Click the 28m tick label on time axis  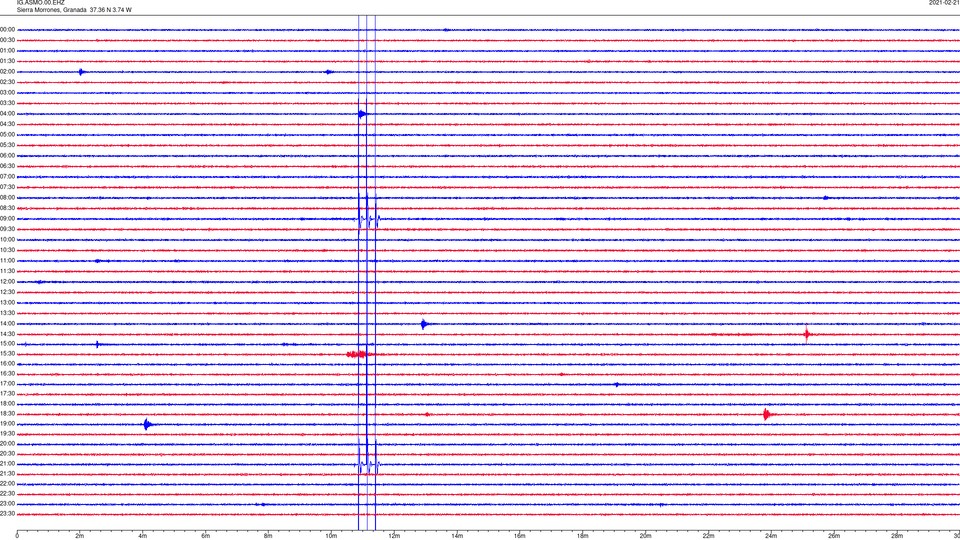click(896, 536)
